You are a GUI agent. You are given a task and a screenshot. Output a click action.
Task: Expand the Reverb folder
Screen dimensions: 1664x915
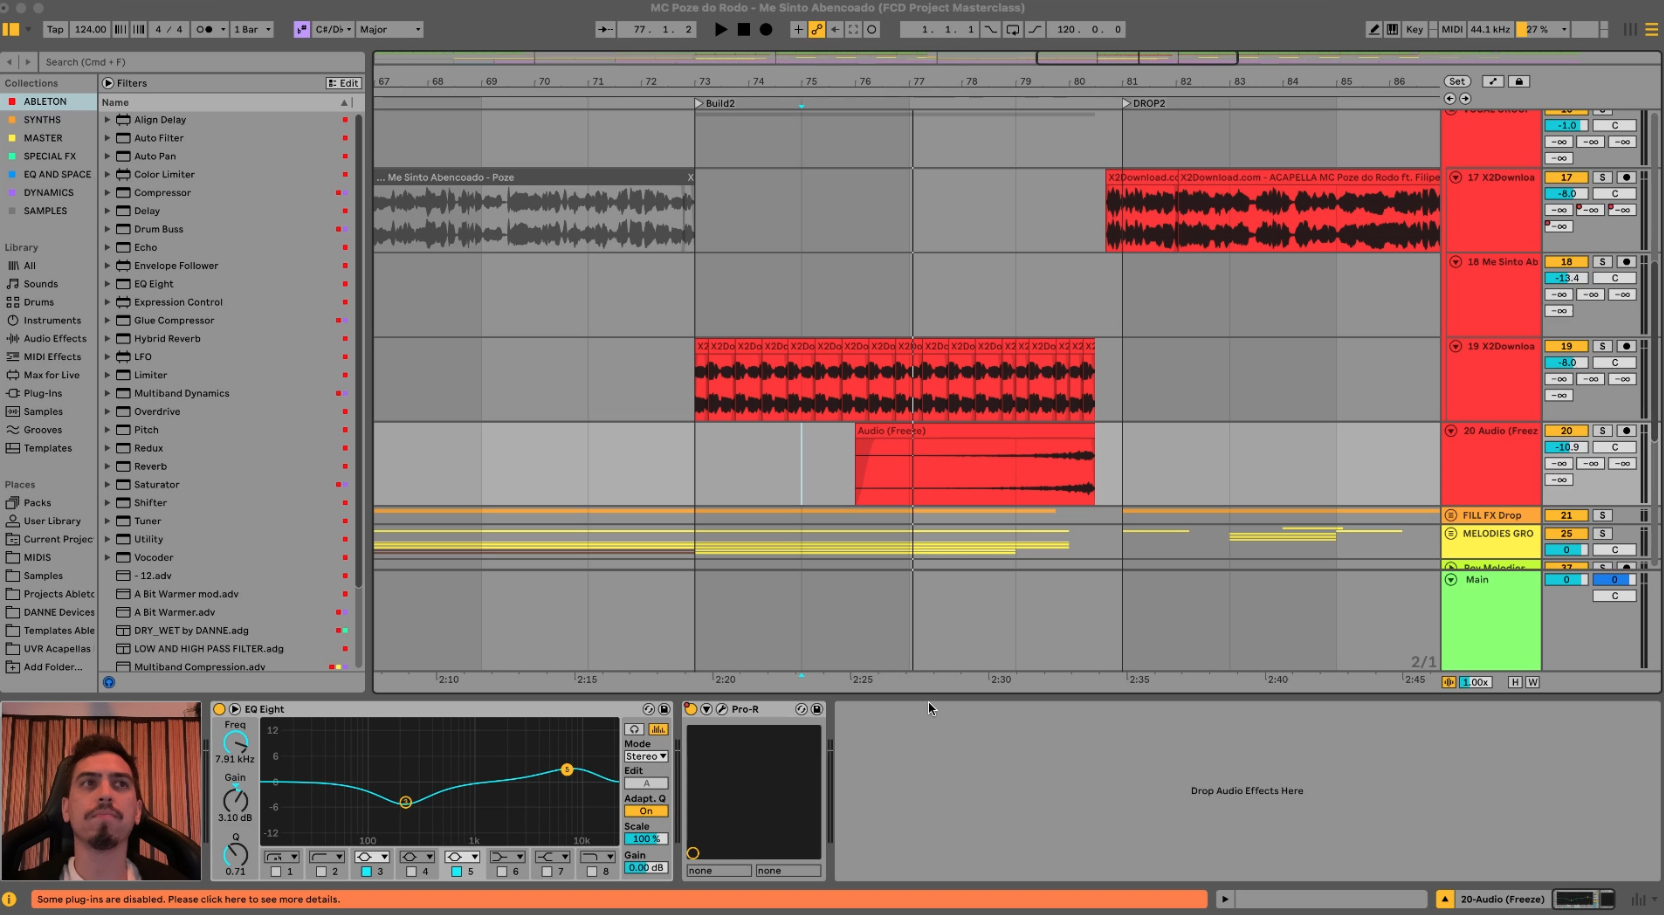pyautogui.click(x=107, y=466)
